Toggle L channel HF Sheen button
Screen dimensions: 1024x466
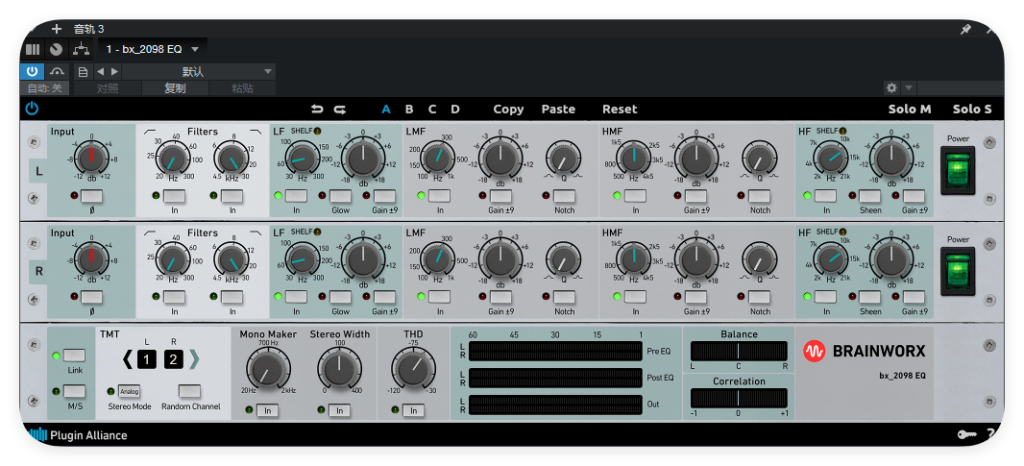click(x=870, y=196)
